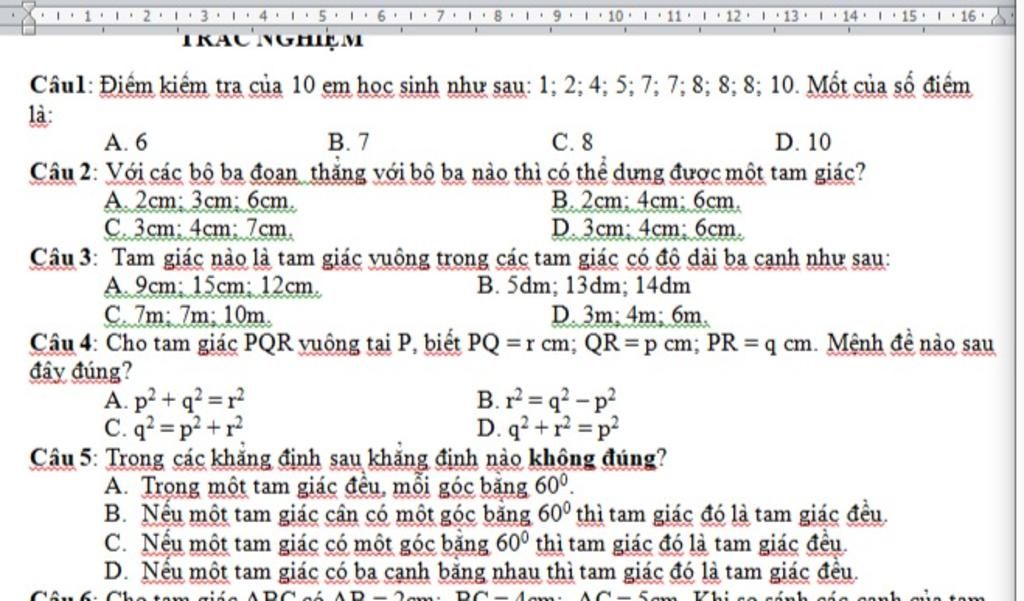Click option 'D. q² + r² = p²'

tap(547, 427)
